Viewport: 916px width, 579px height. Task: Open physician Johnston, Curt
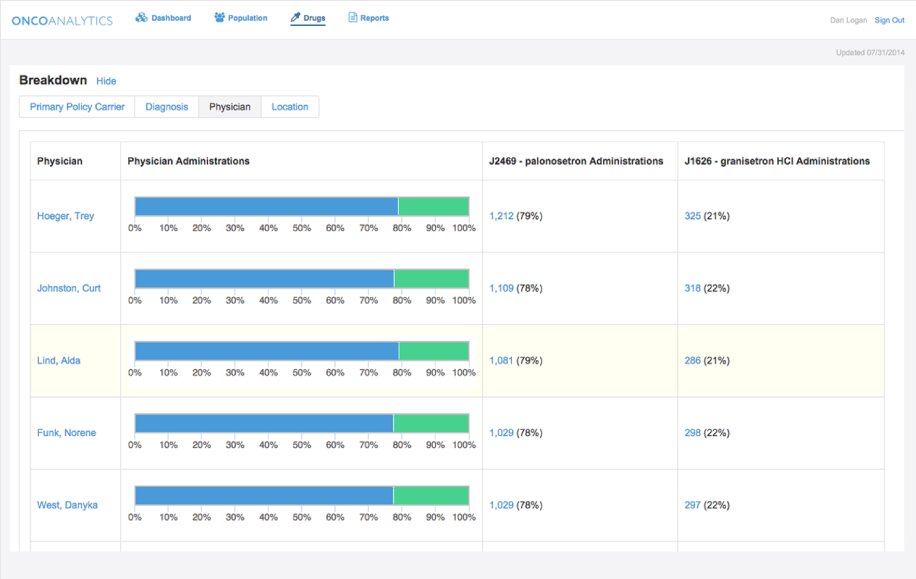(68, 288)
